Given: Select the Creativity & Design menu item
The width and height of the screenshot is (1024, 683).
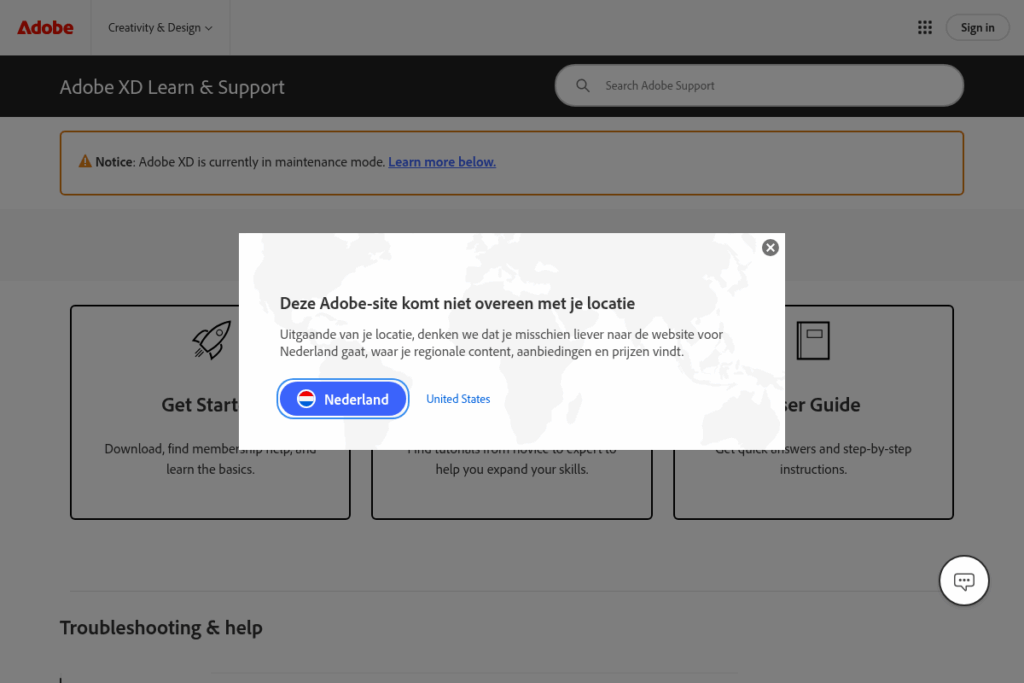Looking at the screenshot, I should (155, 28).
